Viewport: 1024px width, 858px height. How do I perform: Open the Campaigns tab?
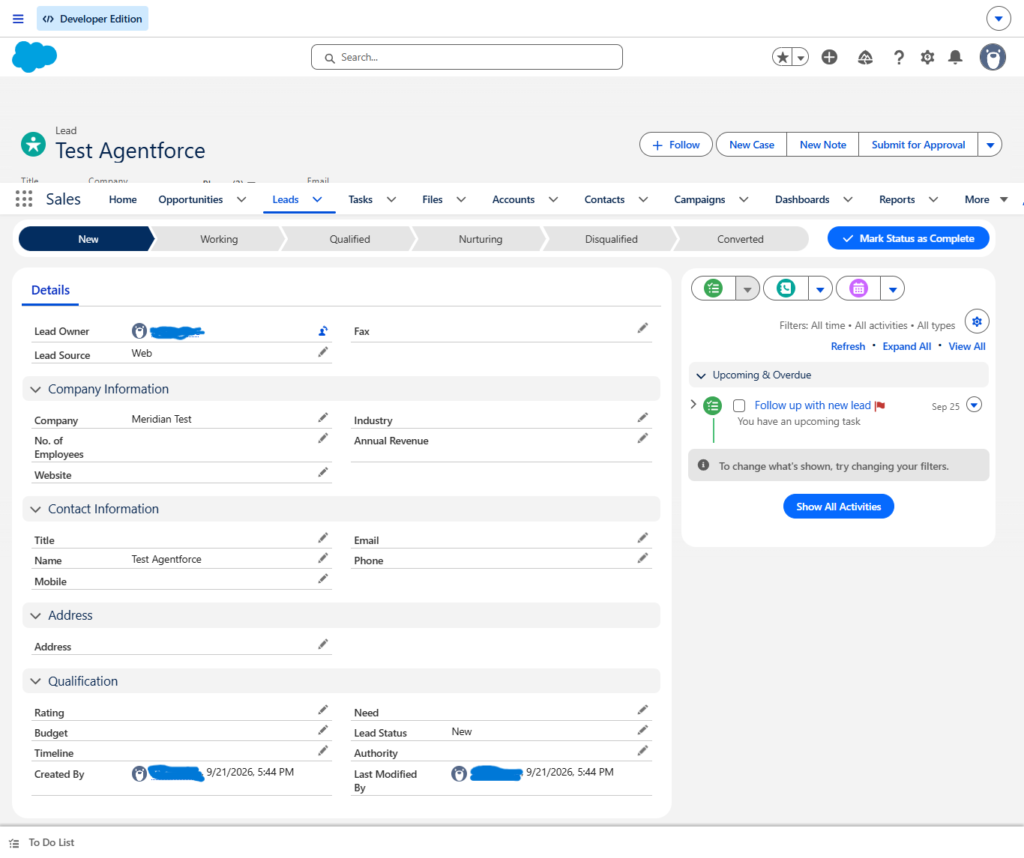click(x=699, y=199)
